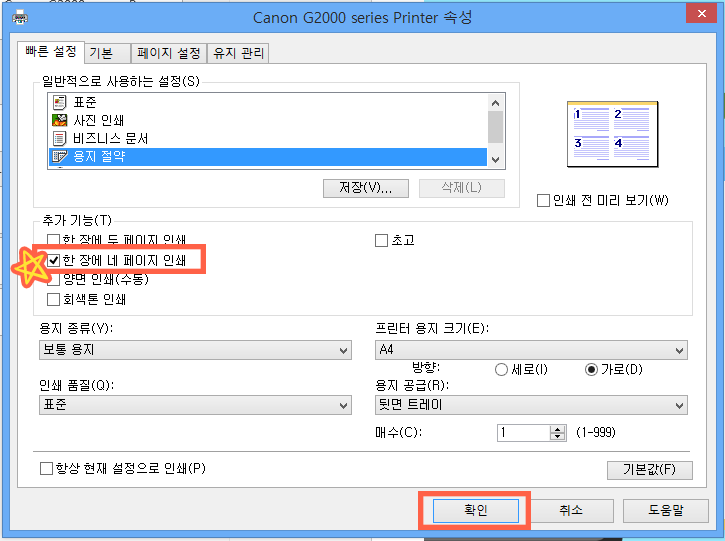Select 가로(D) landscape orientation

tap(591, 370)
